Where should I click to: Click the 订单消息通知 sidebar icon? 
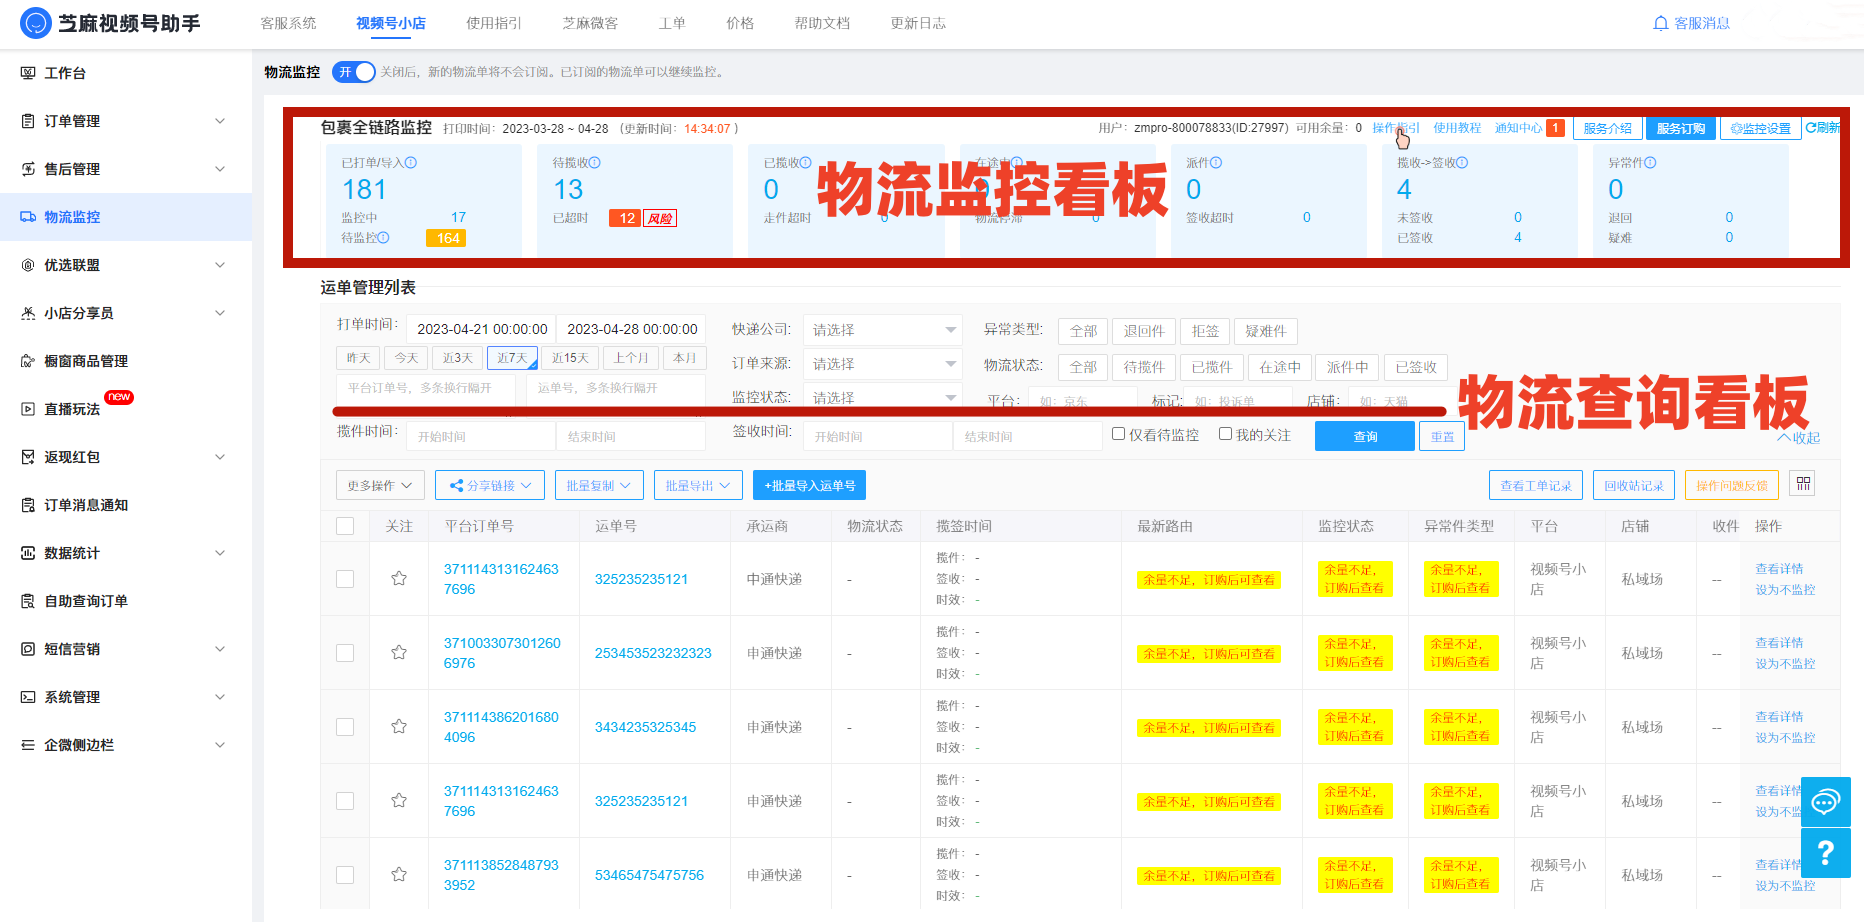[28, 505]
